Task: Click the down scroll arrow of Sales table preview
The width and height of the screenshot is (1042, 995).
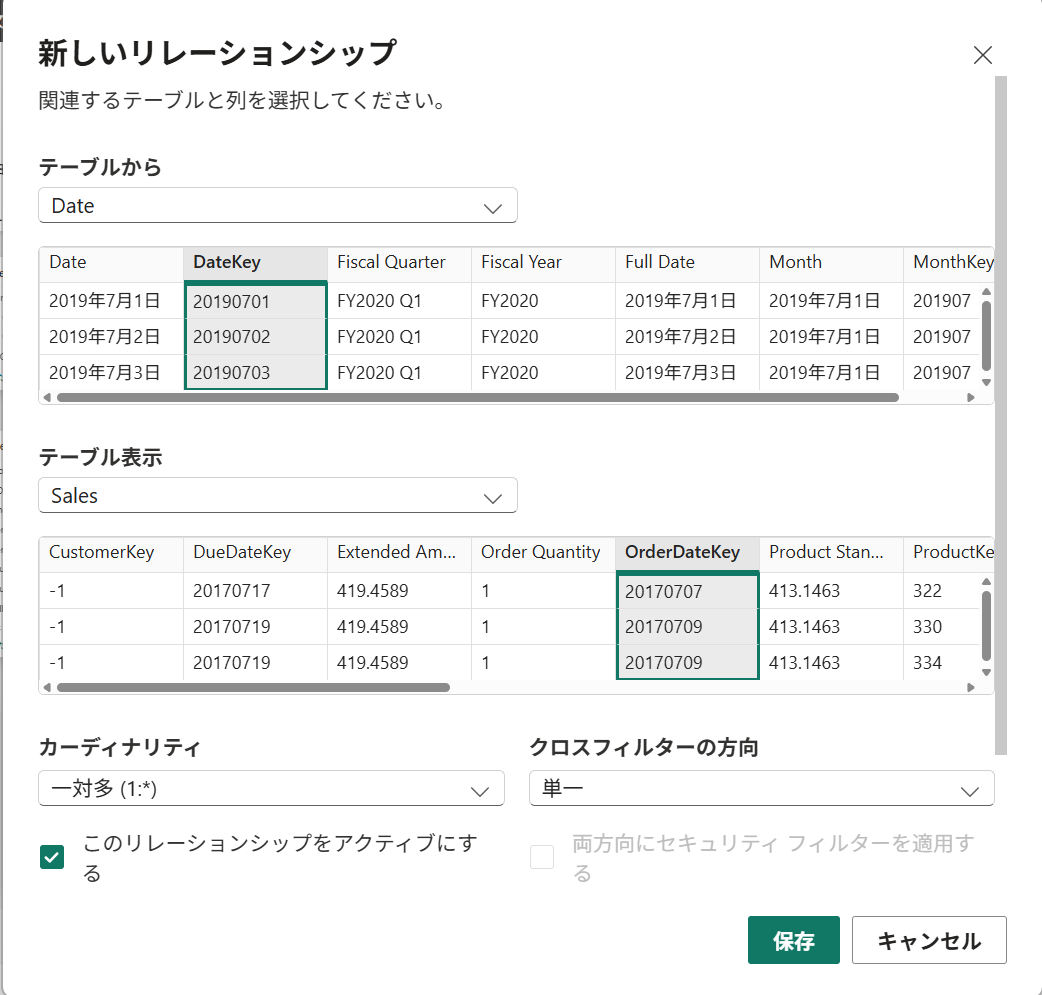Action: coord(986,672)
